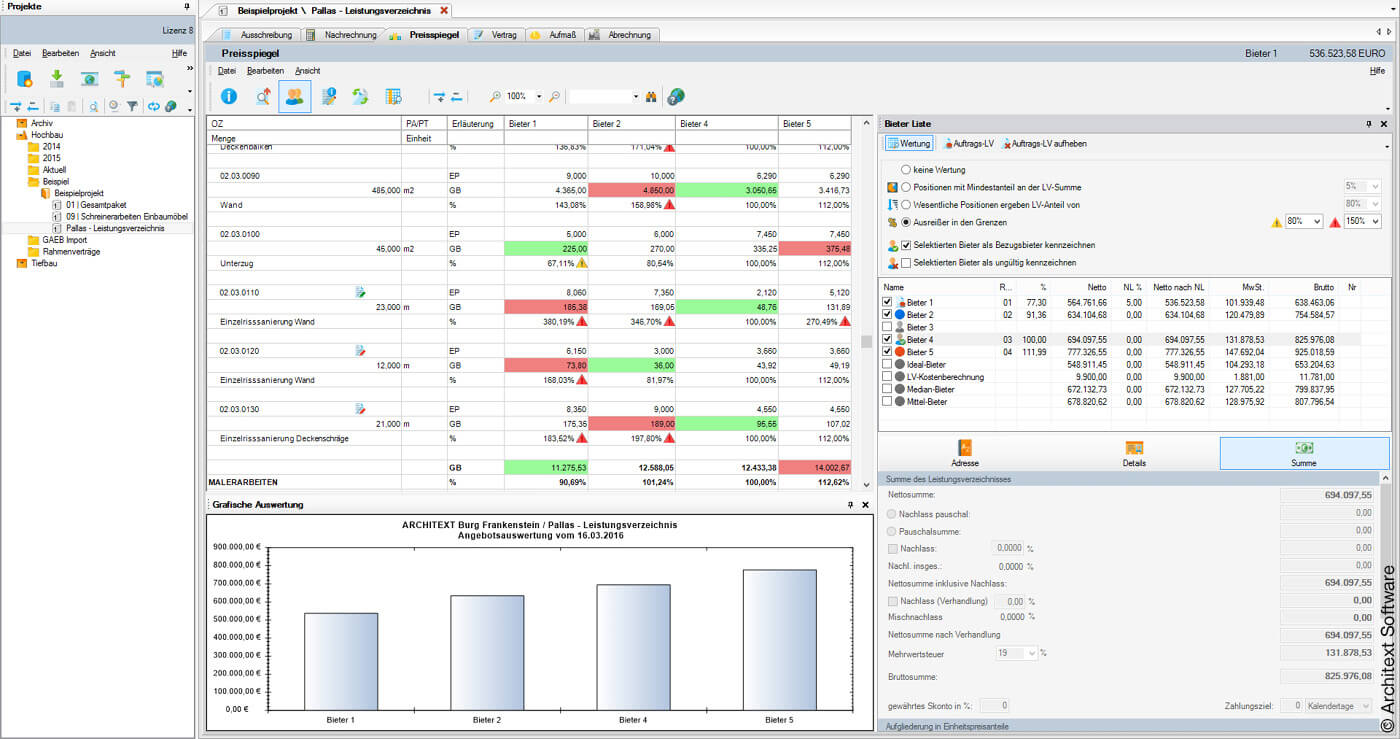The width and height of the screenshot is (1400, 739).
Task: Click the zoom-out magnifier left of 100%
Action: (x=494, y=97)
